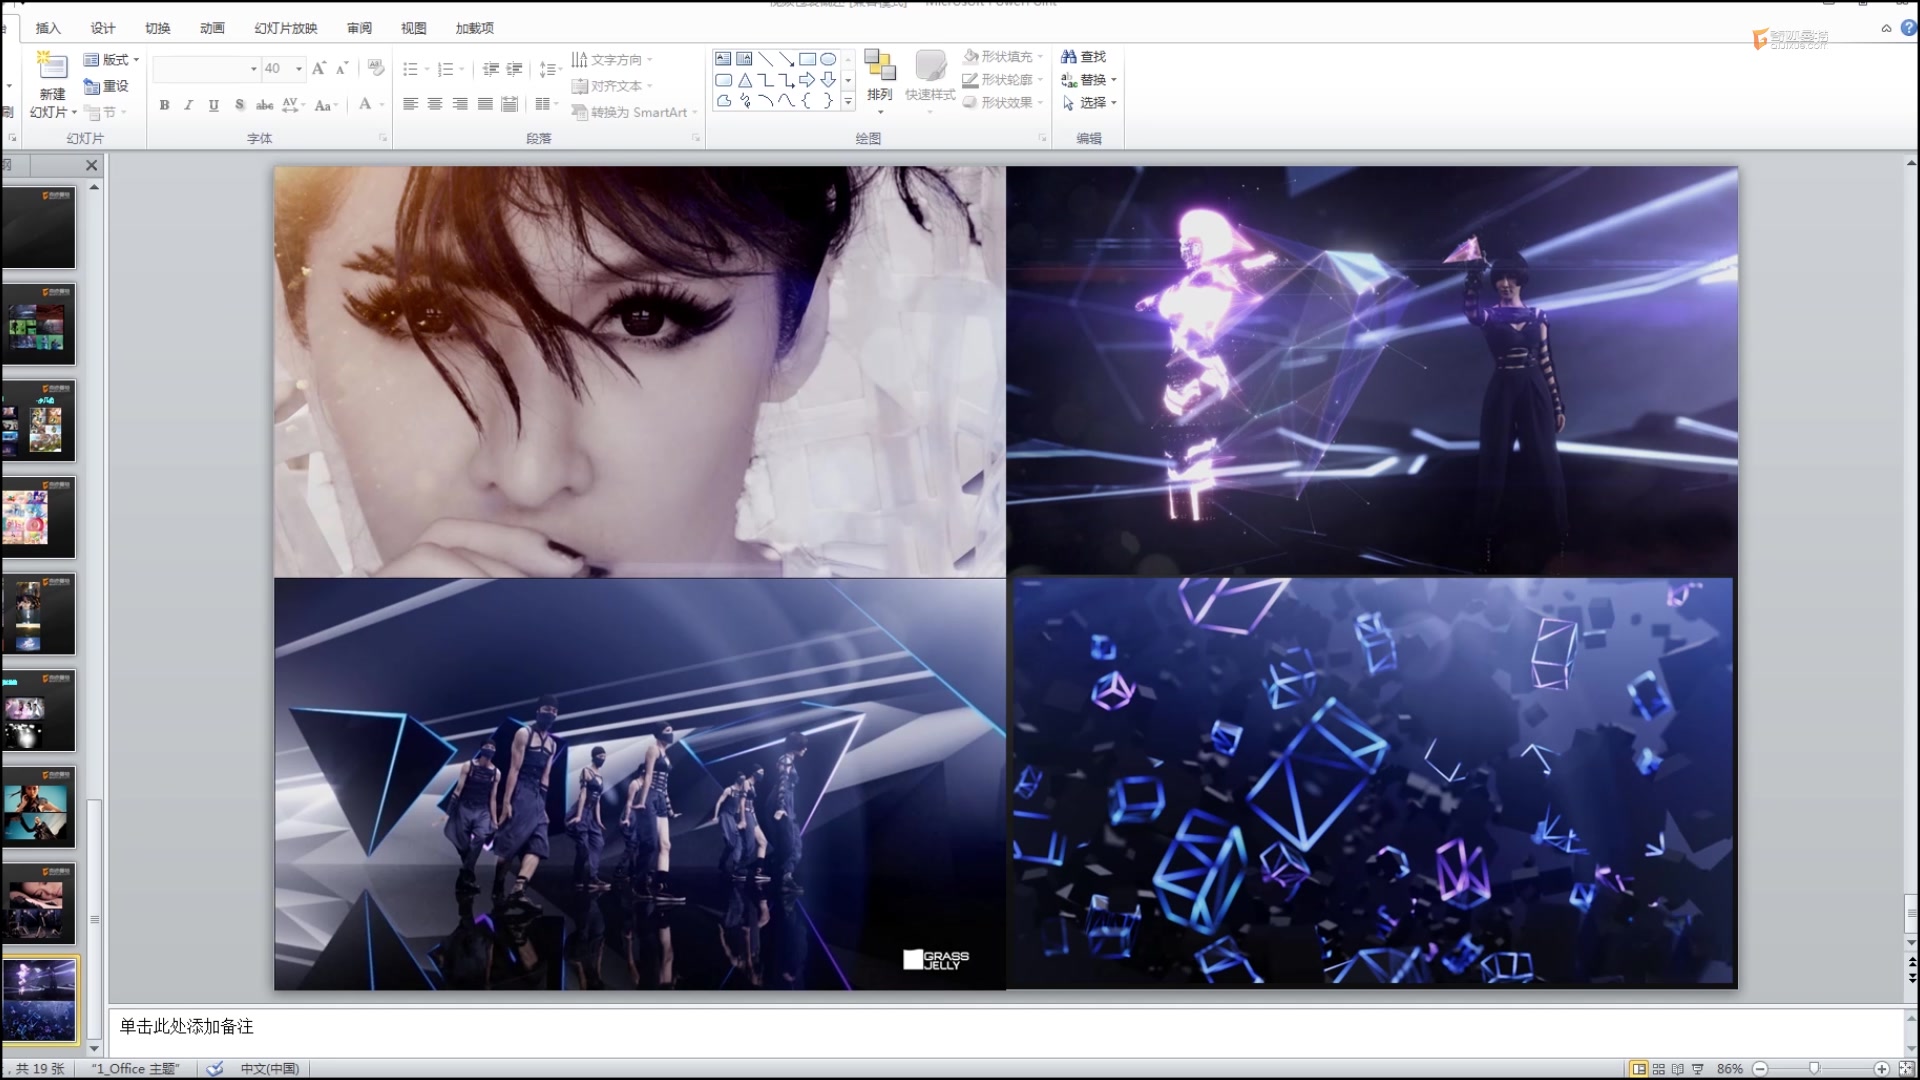Select the Arrow line shape
Image resolution: width=1920 pixels, height=1080 pixels.
[786, 59]
